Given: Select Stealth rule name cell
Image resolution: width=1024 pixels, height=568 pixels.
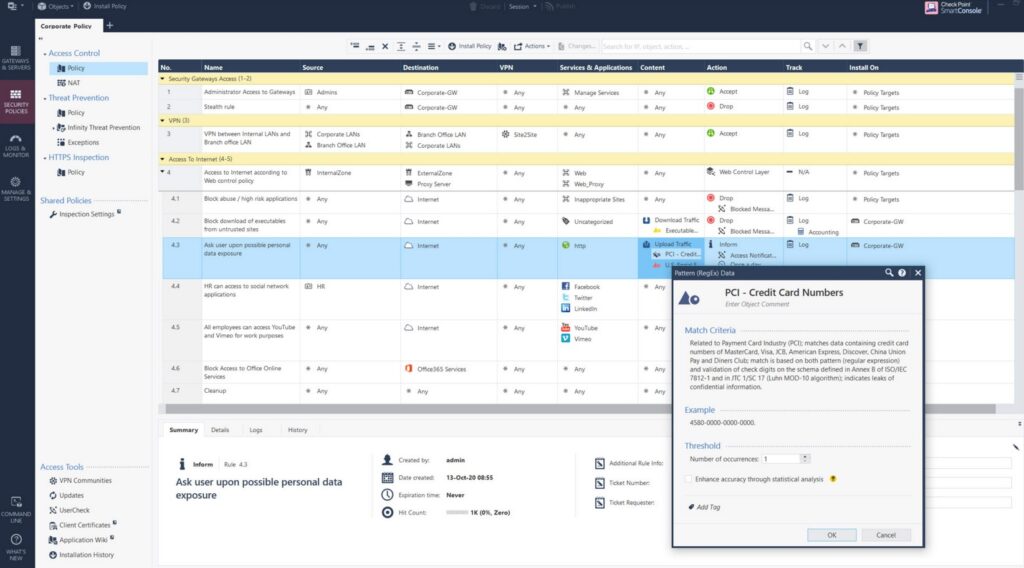Looking at the screenshot, I should pyautogui.click(x=250, y=107).
